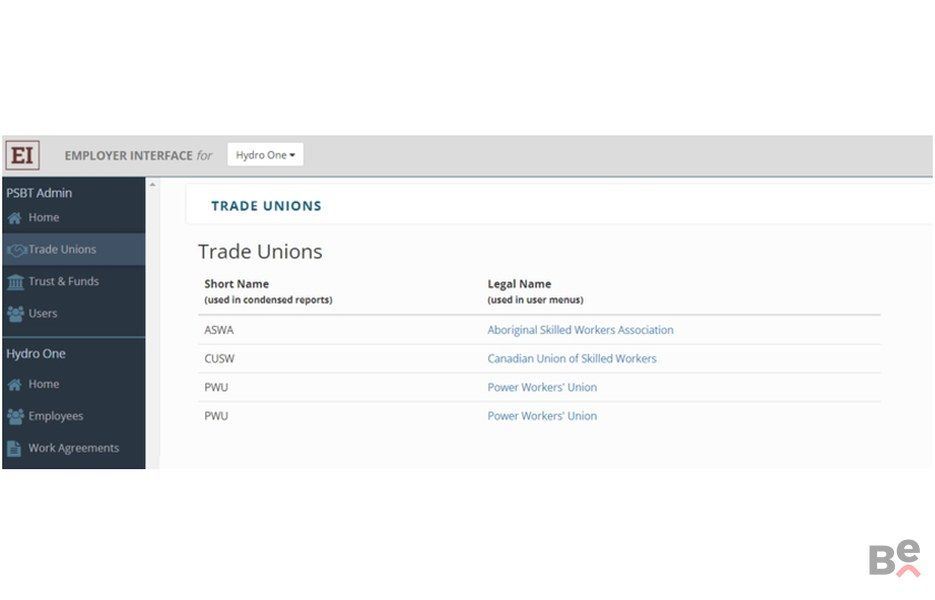Click the EI logo in the header
The height and width of the screenshot is (600, 935).
tap(23, 156)
